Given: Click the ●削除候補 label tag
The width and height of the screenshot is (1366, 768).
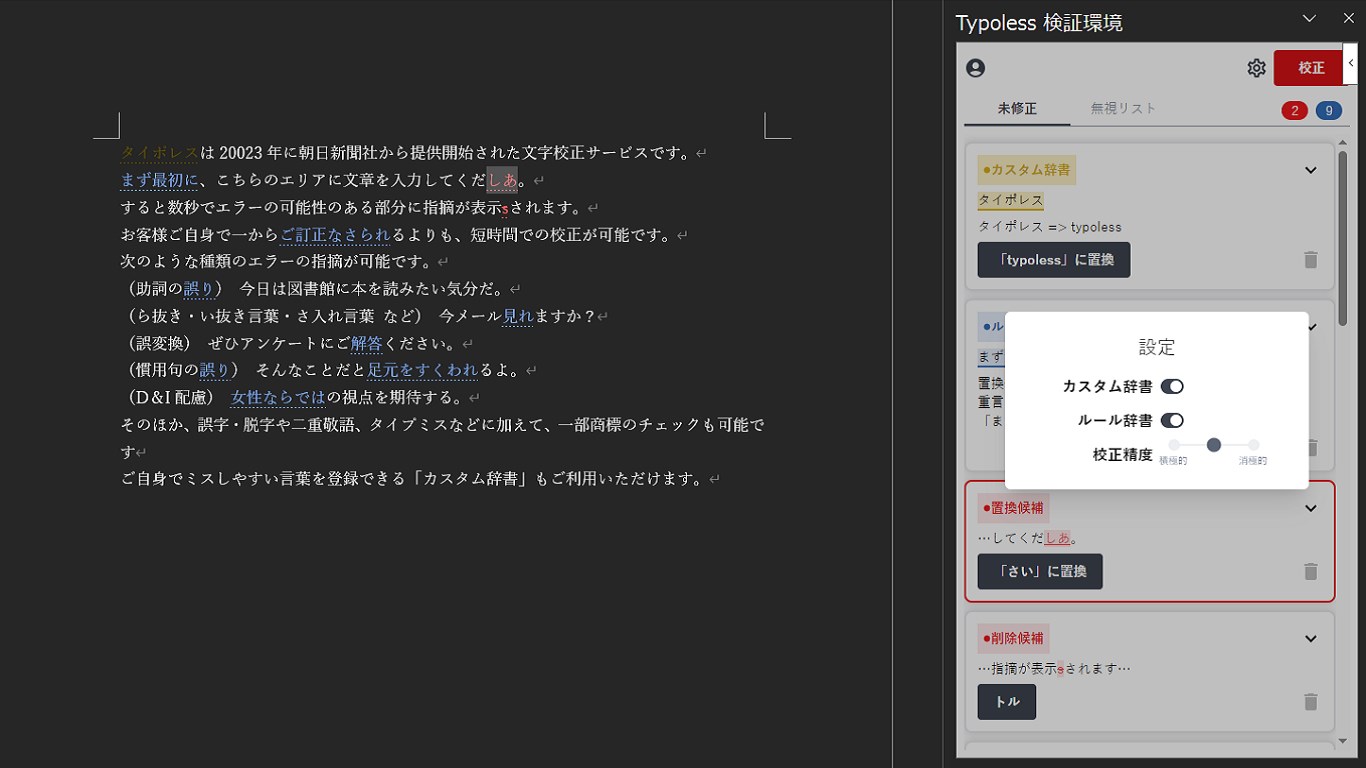Looking at the screenshot, I should point(1013,638).
